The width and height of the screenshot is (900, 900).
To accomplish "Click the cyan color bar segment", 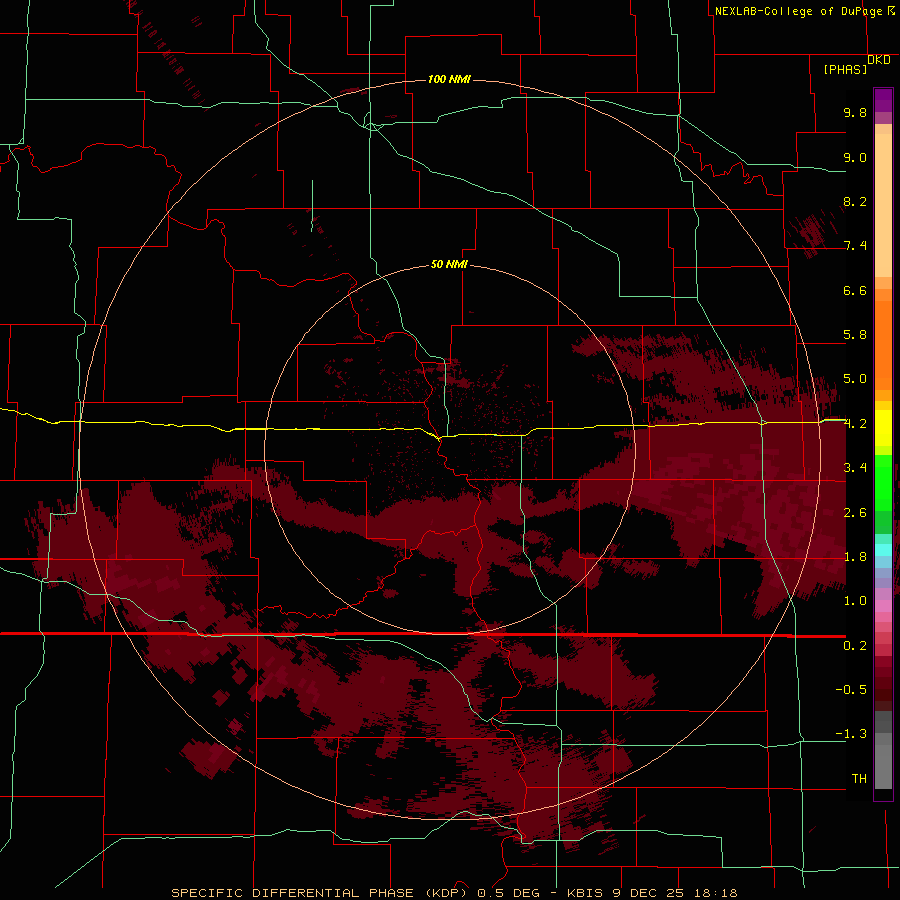I will (x=883, y=549).
